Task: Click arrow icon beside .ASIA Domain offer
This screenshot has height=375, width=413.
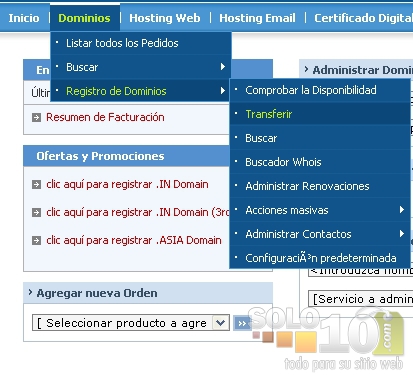Action: click(x=36, y=241)
